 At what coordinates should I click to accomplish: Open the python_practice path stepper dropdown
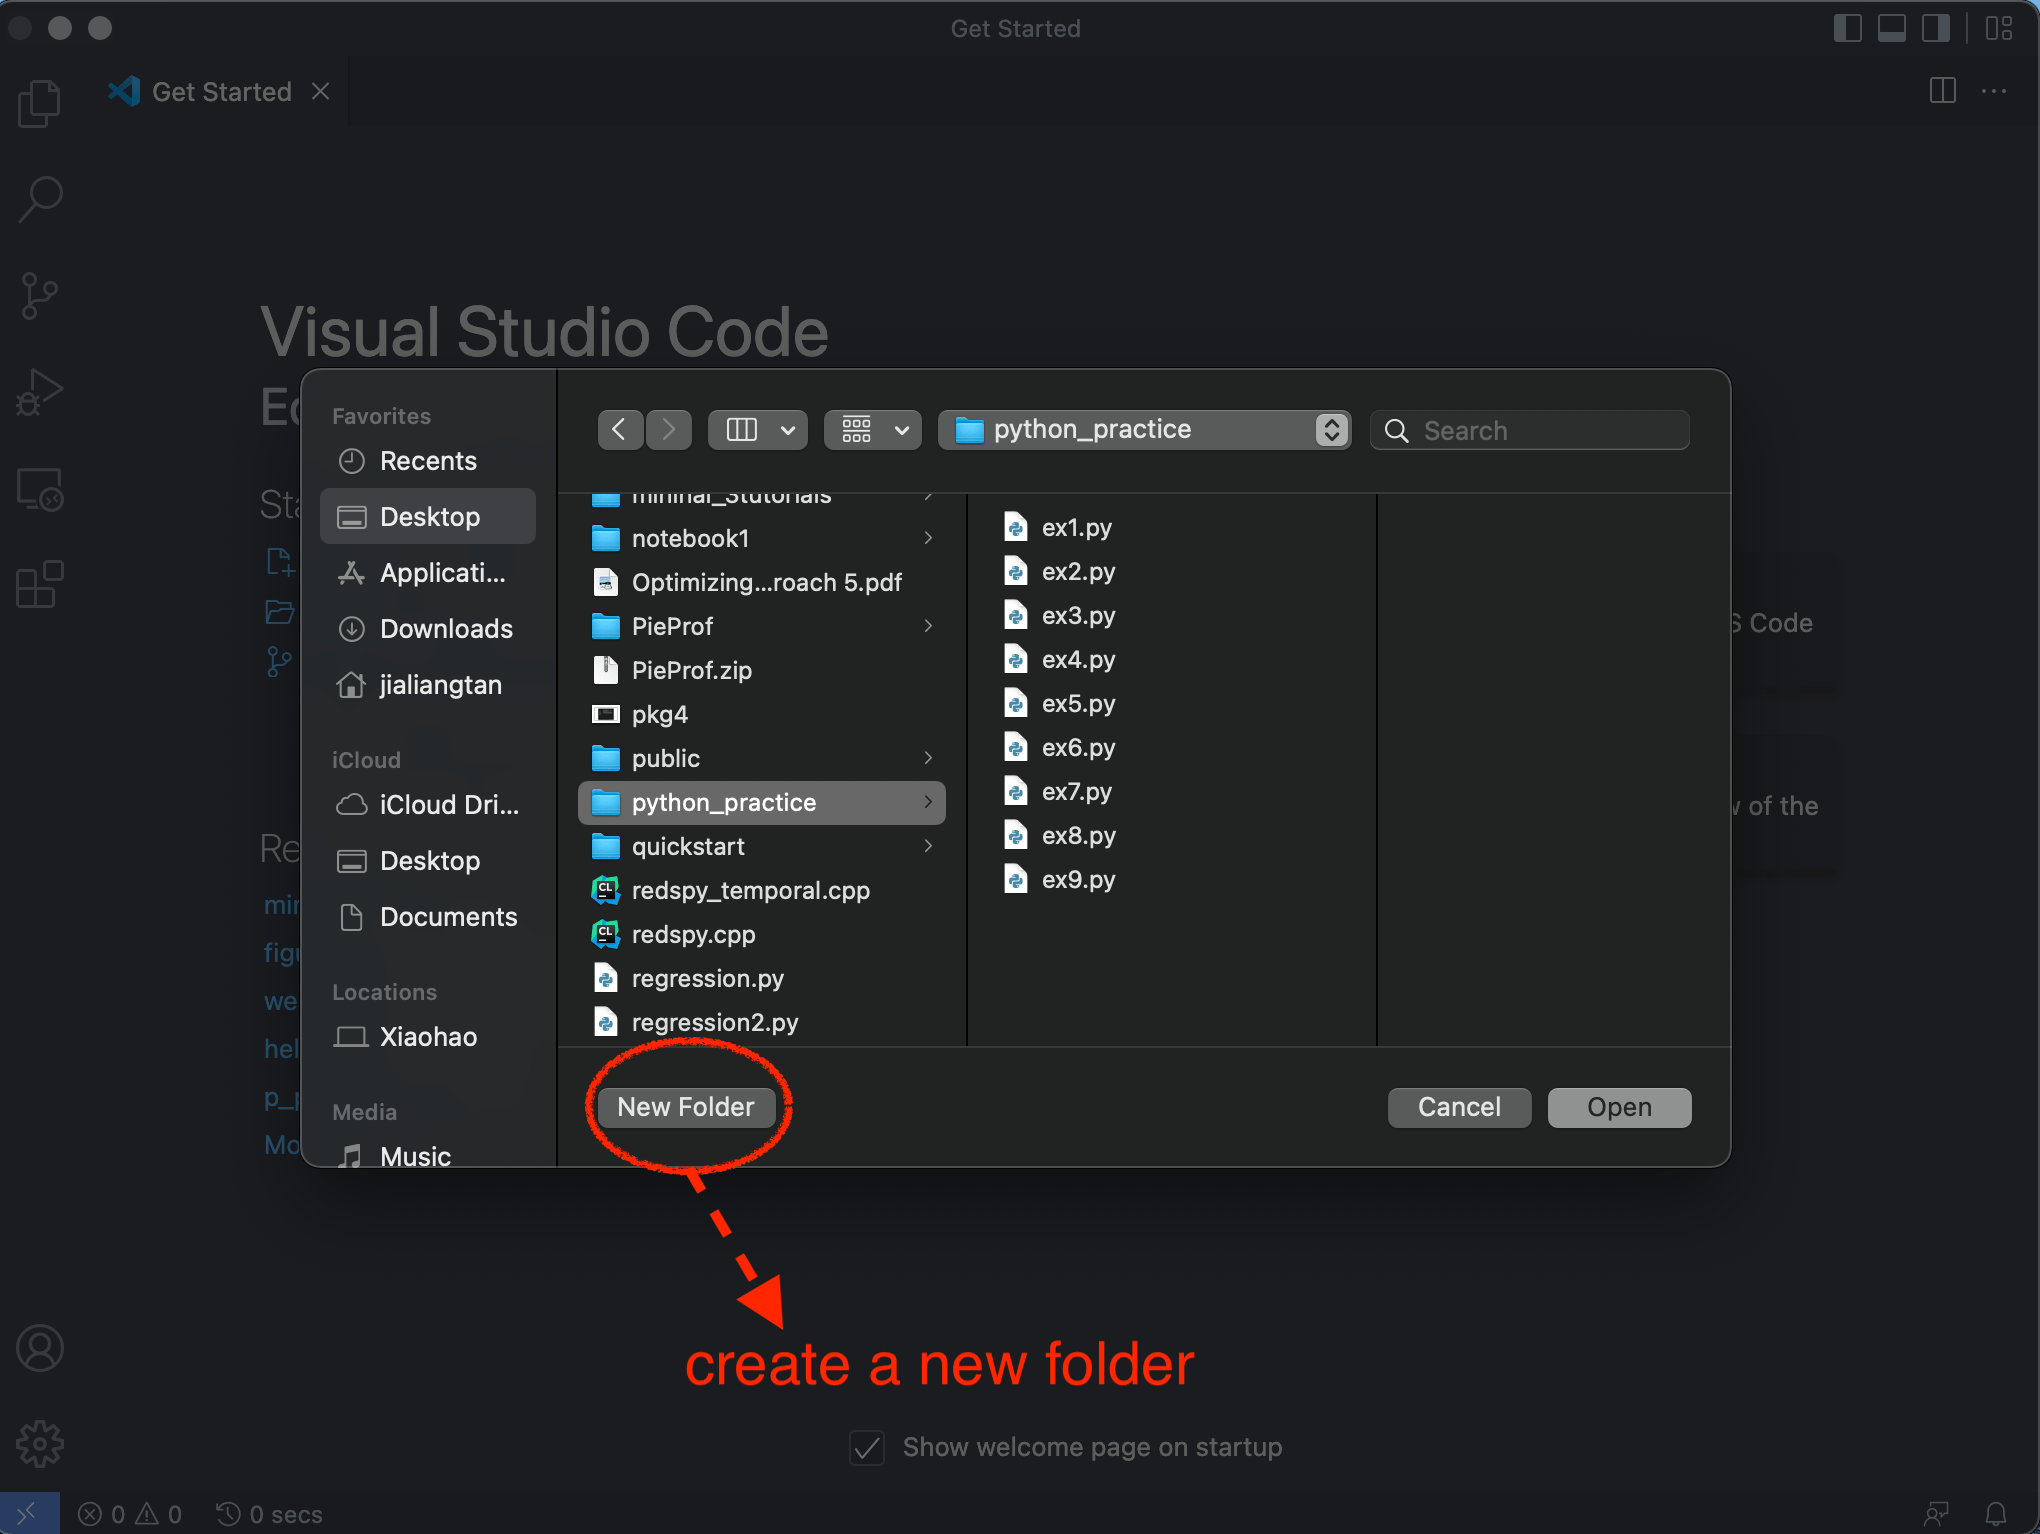(1329, 429)
